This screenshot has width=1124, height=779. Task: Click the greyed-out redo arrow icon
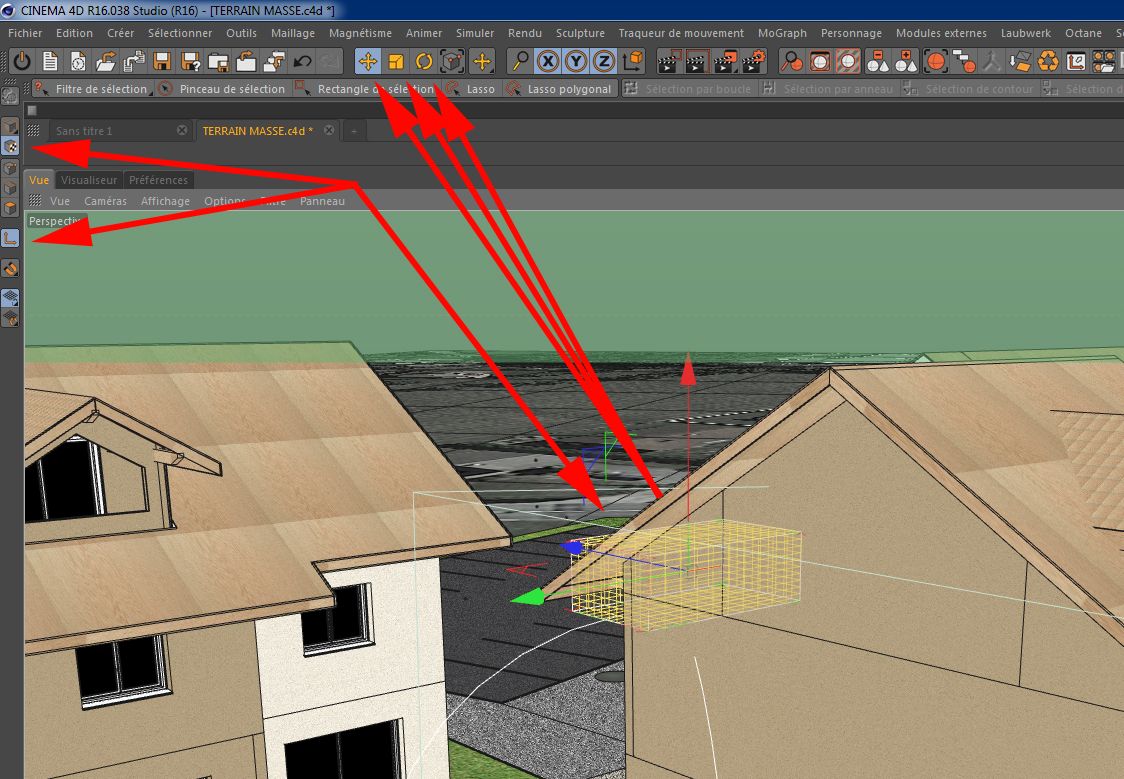pos(330,62)
